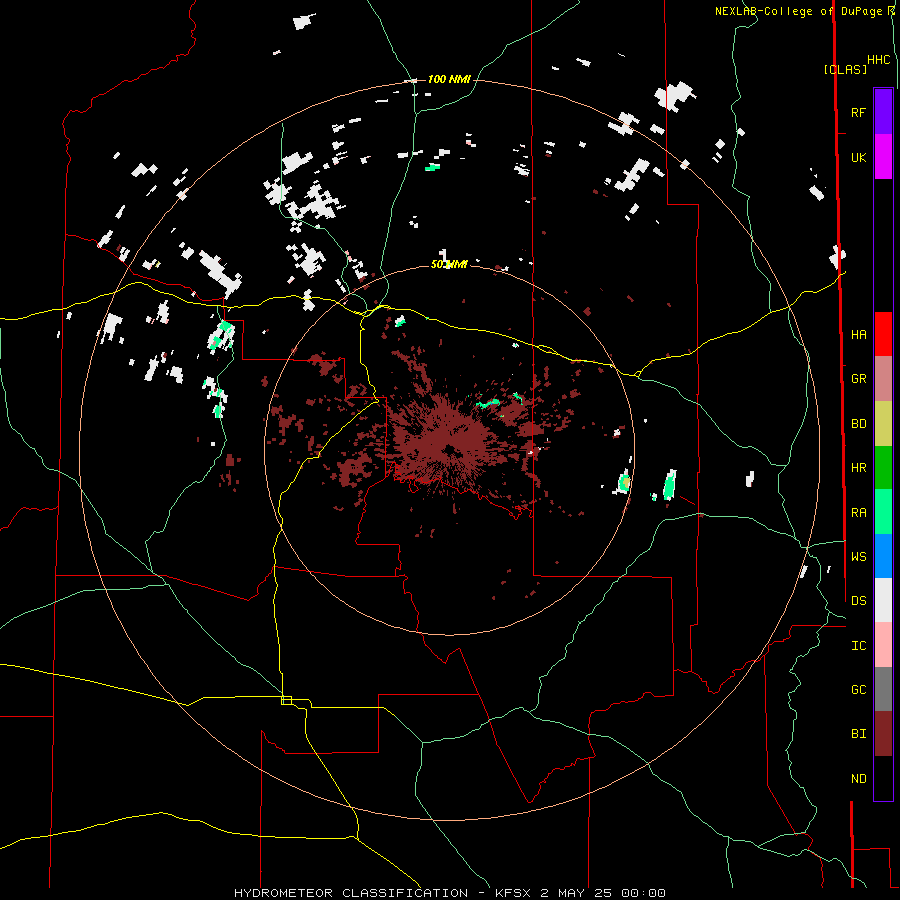Click the BI legend label

click(858, 734)
